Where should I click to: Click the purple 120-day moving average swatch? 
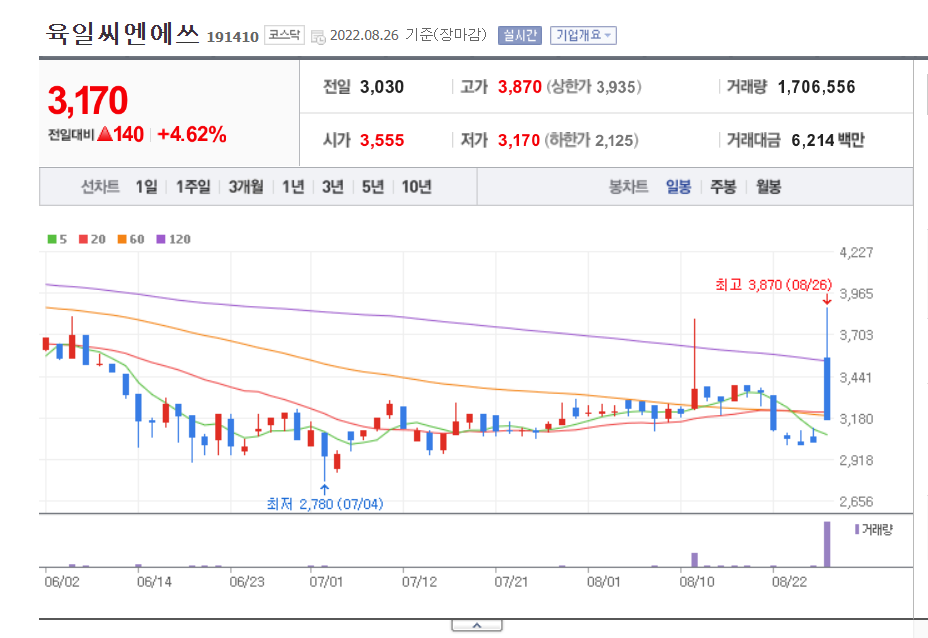[161, 239]
